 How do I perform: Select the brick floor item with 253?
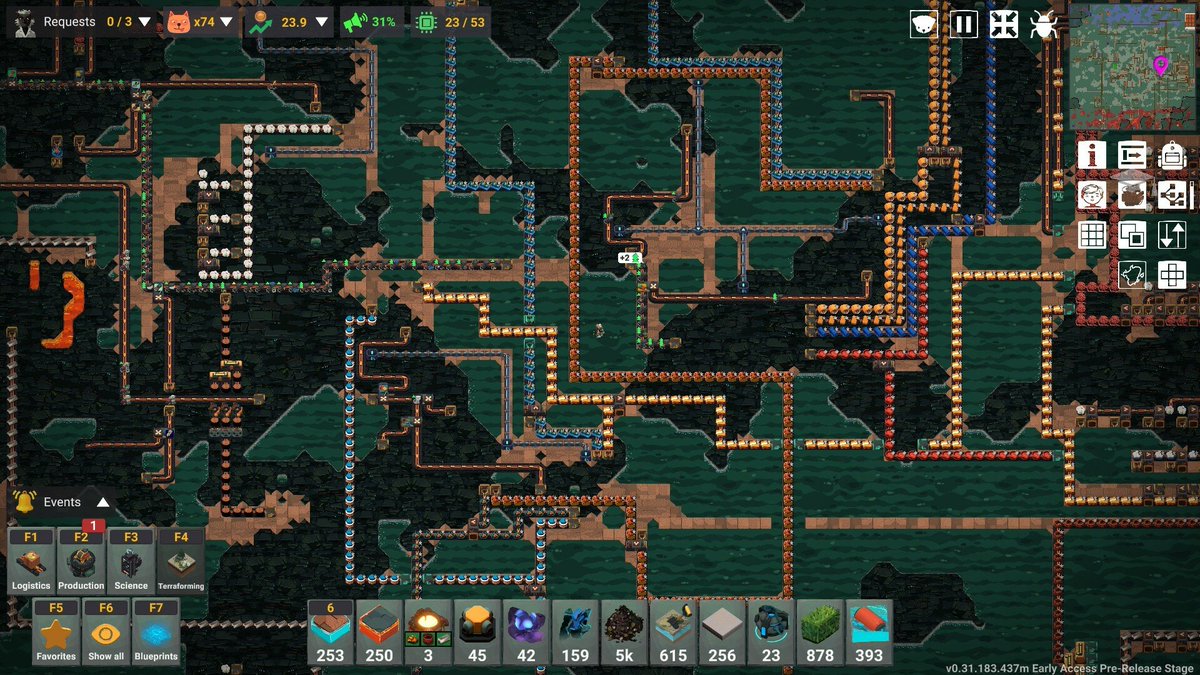(330, 633)
